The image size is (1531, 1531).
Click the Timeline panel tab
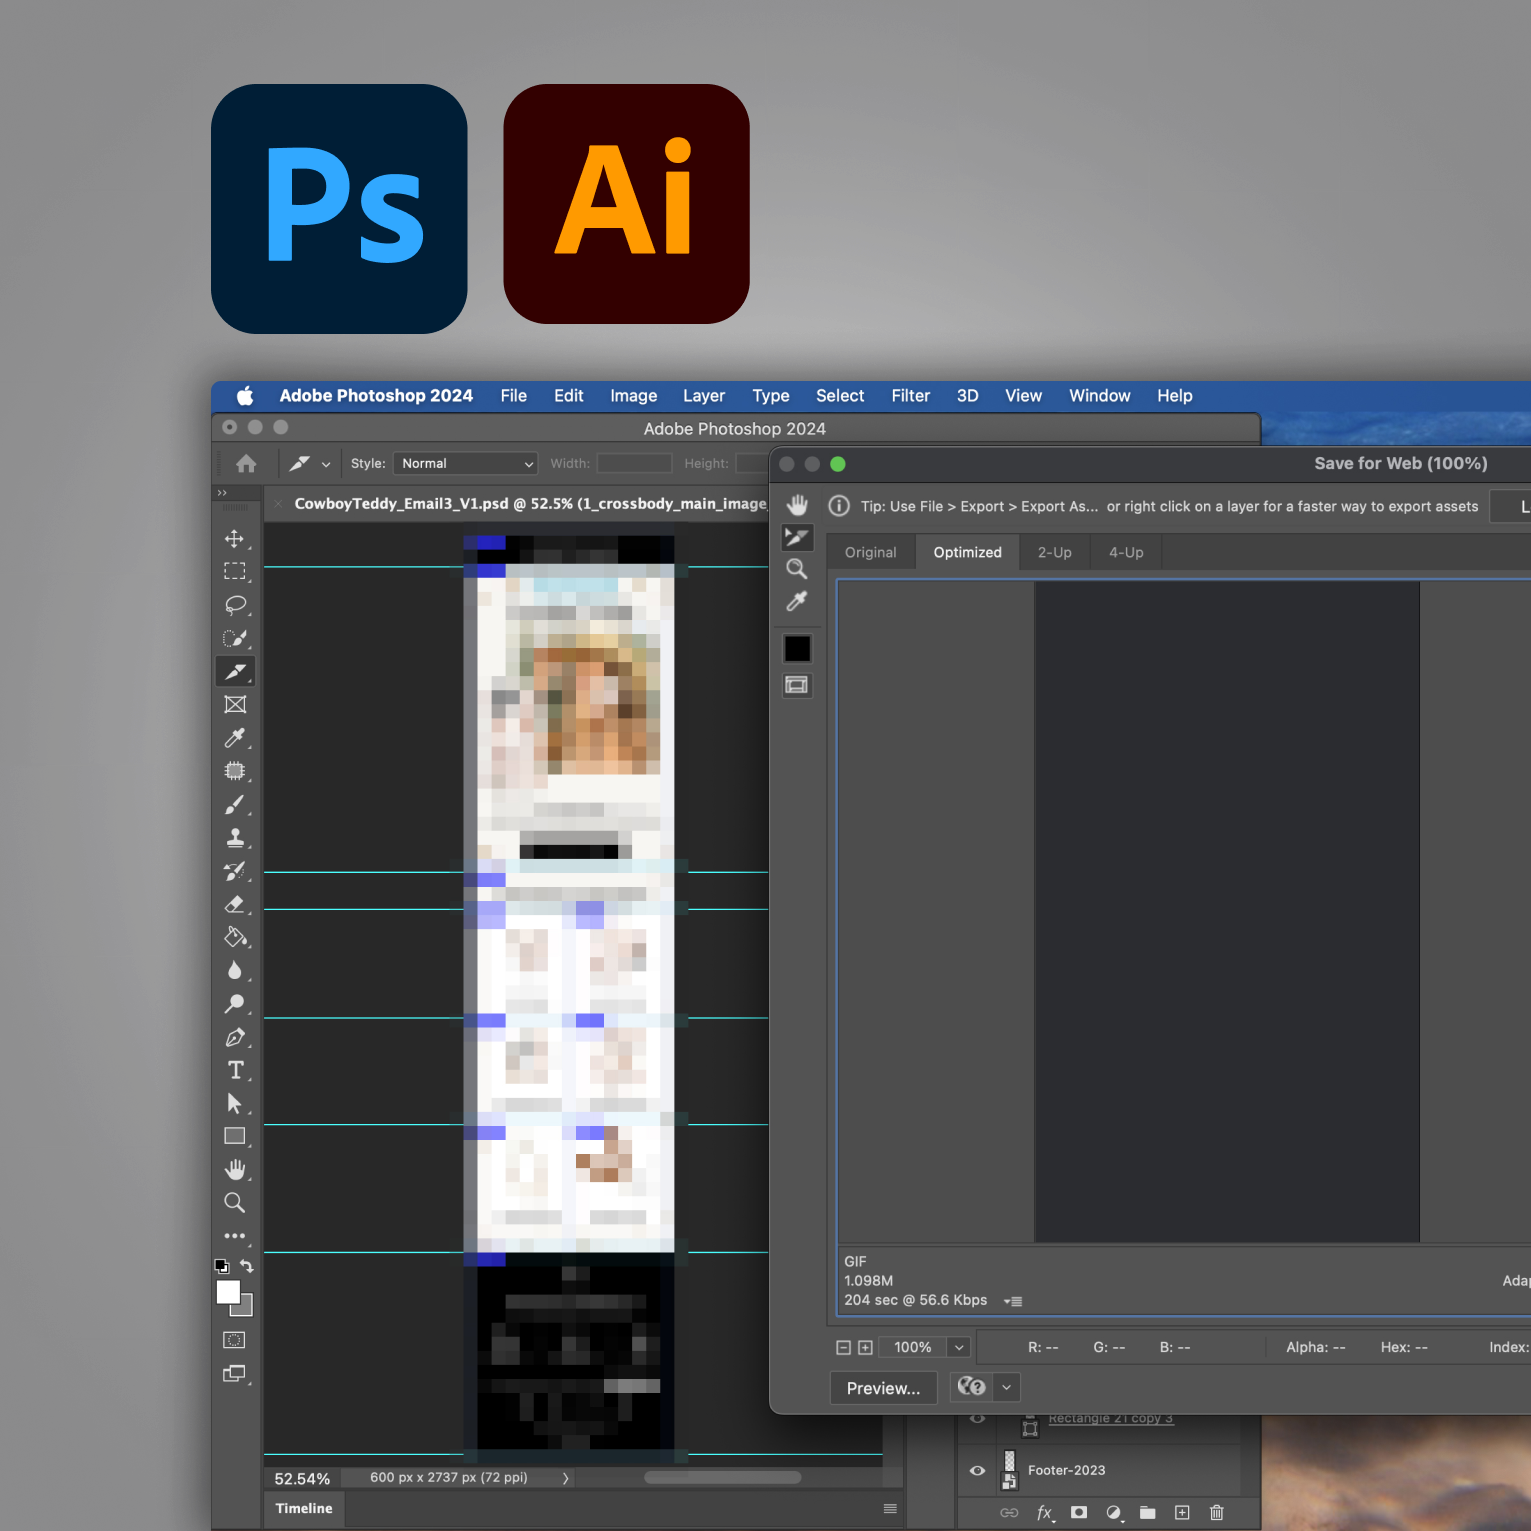304,1508
